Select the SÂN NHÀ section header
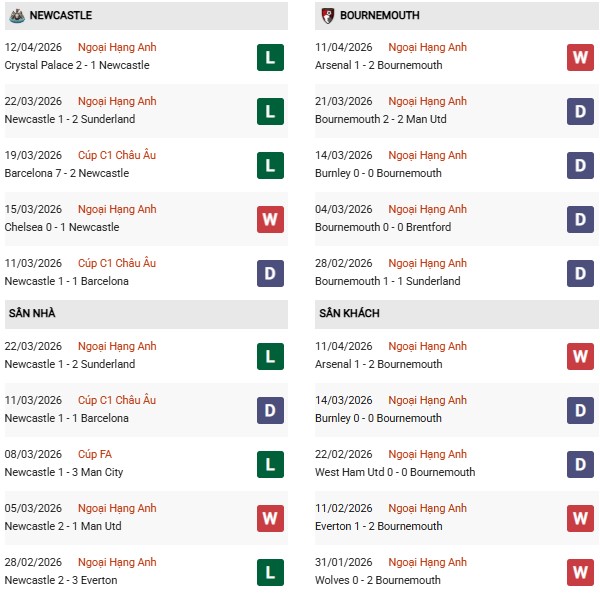Viewport: 600px width, 594px height. click(x=32, y=313)
